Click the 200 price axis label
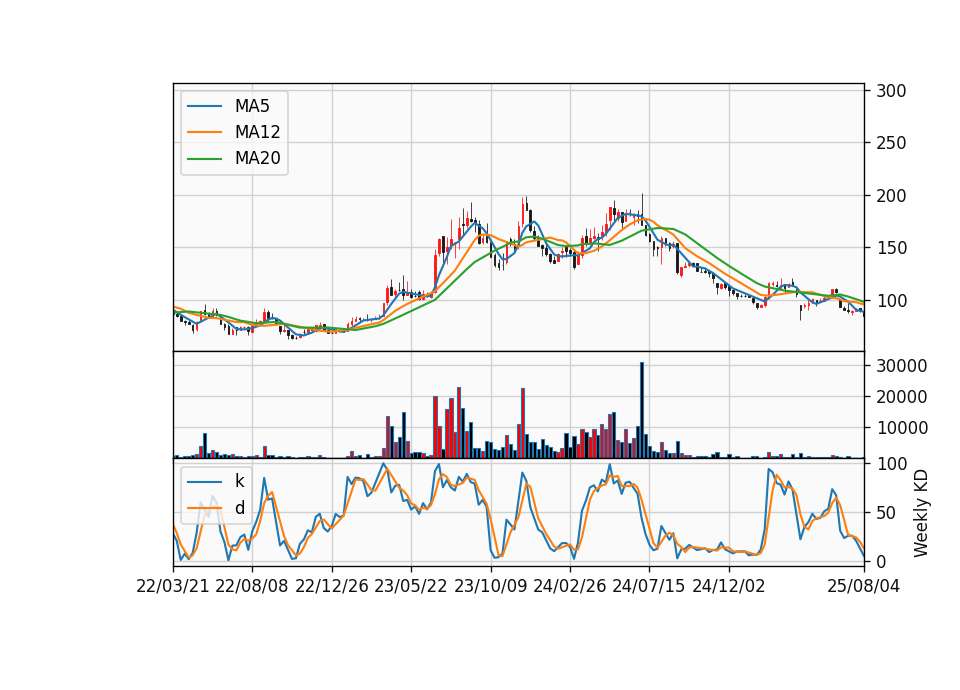 891,196
